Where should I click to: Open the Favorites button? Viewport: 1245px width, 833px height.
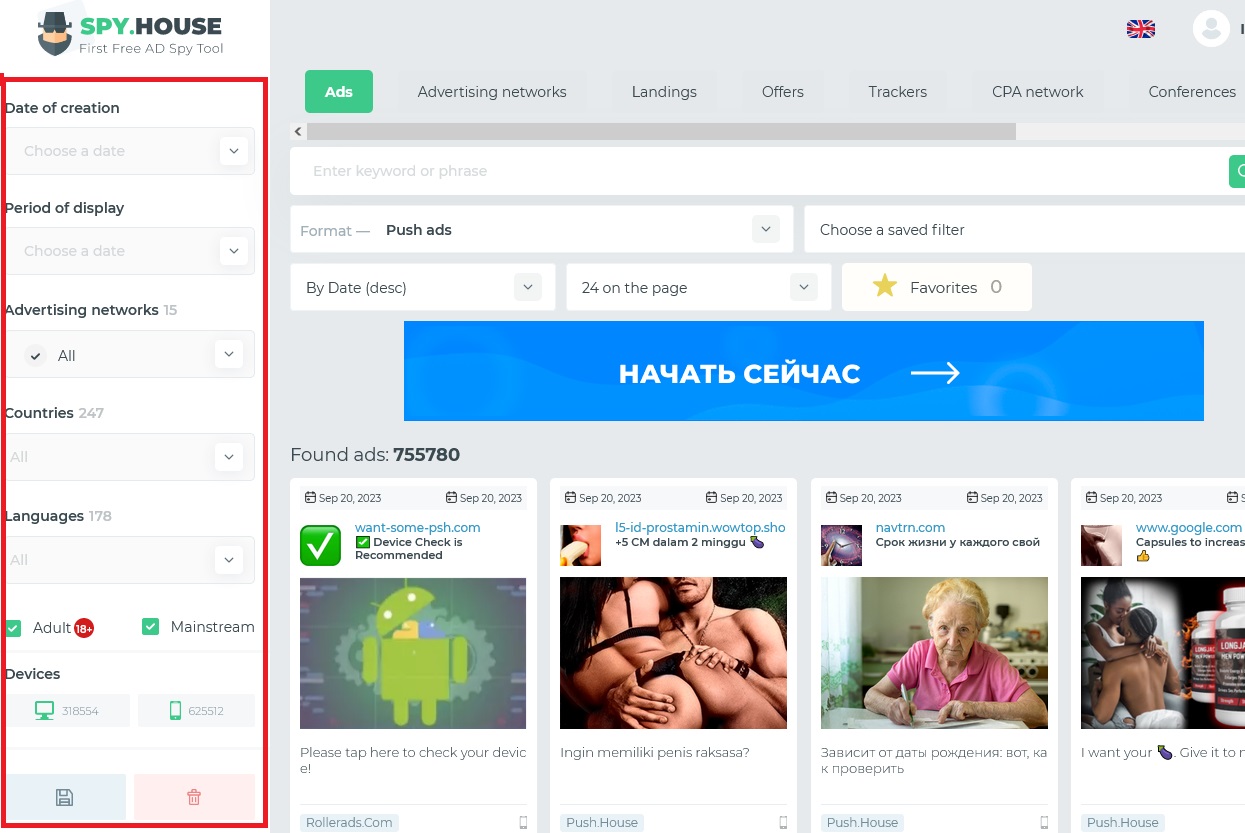(x=937, y=287)
